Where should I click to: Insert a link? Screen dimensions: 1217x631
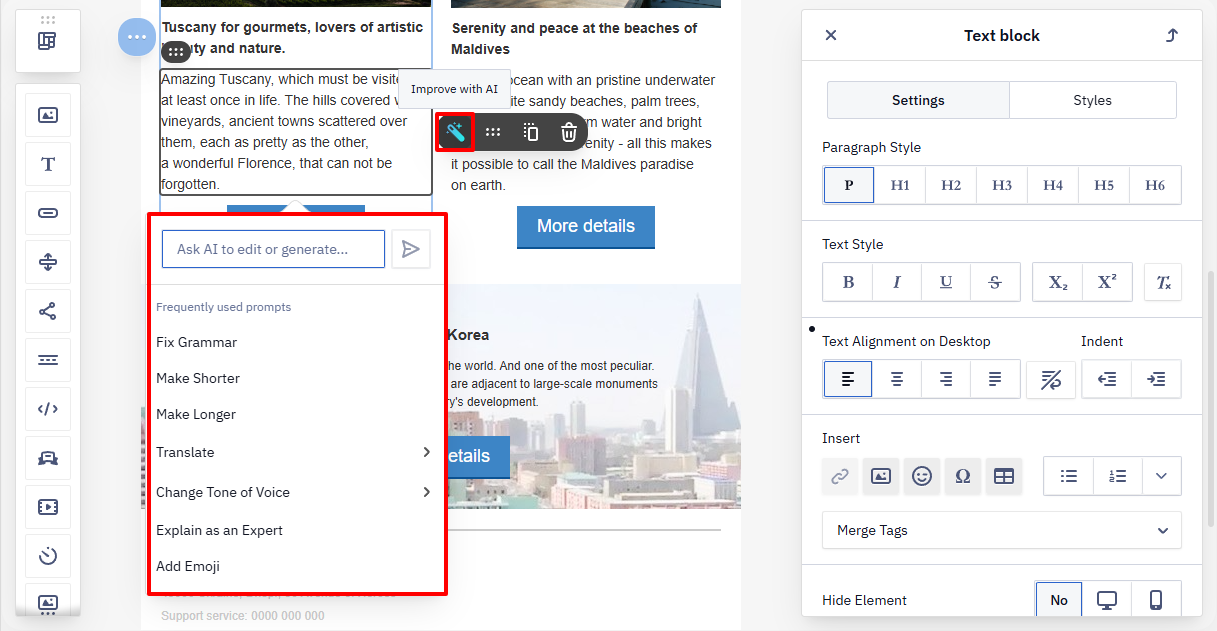tap(840, 476)
